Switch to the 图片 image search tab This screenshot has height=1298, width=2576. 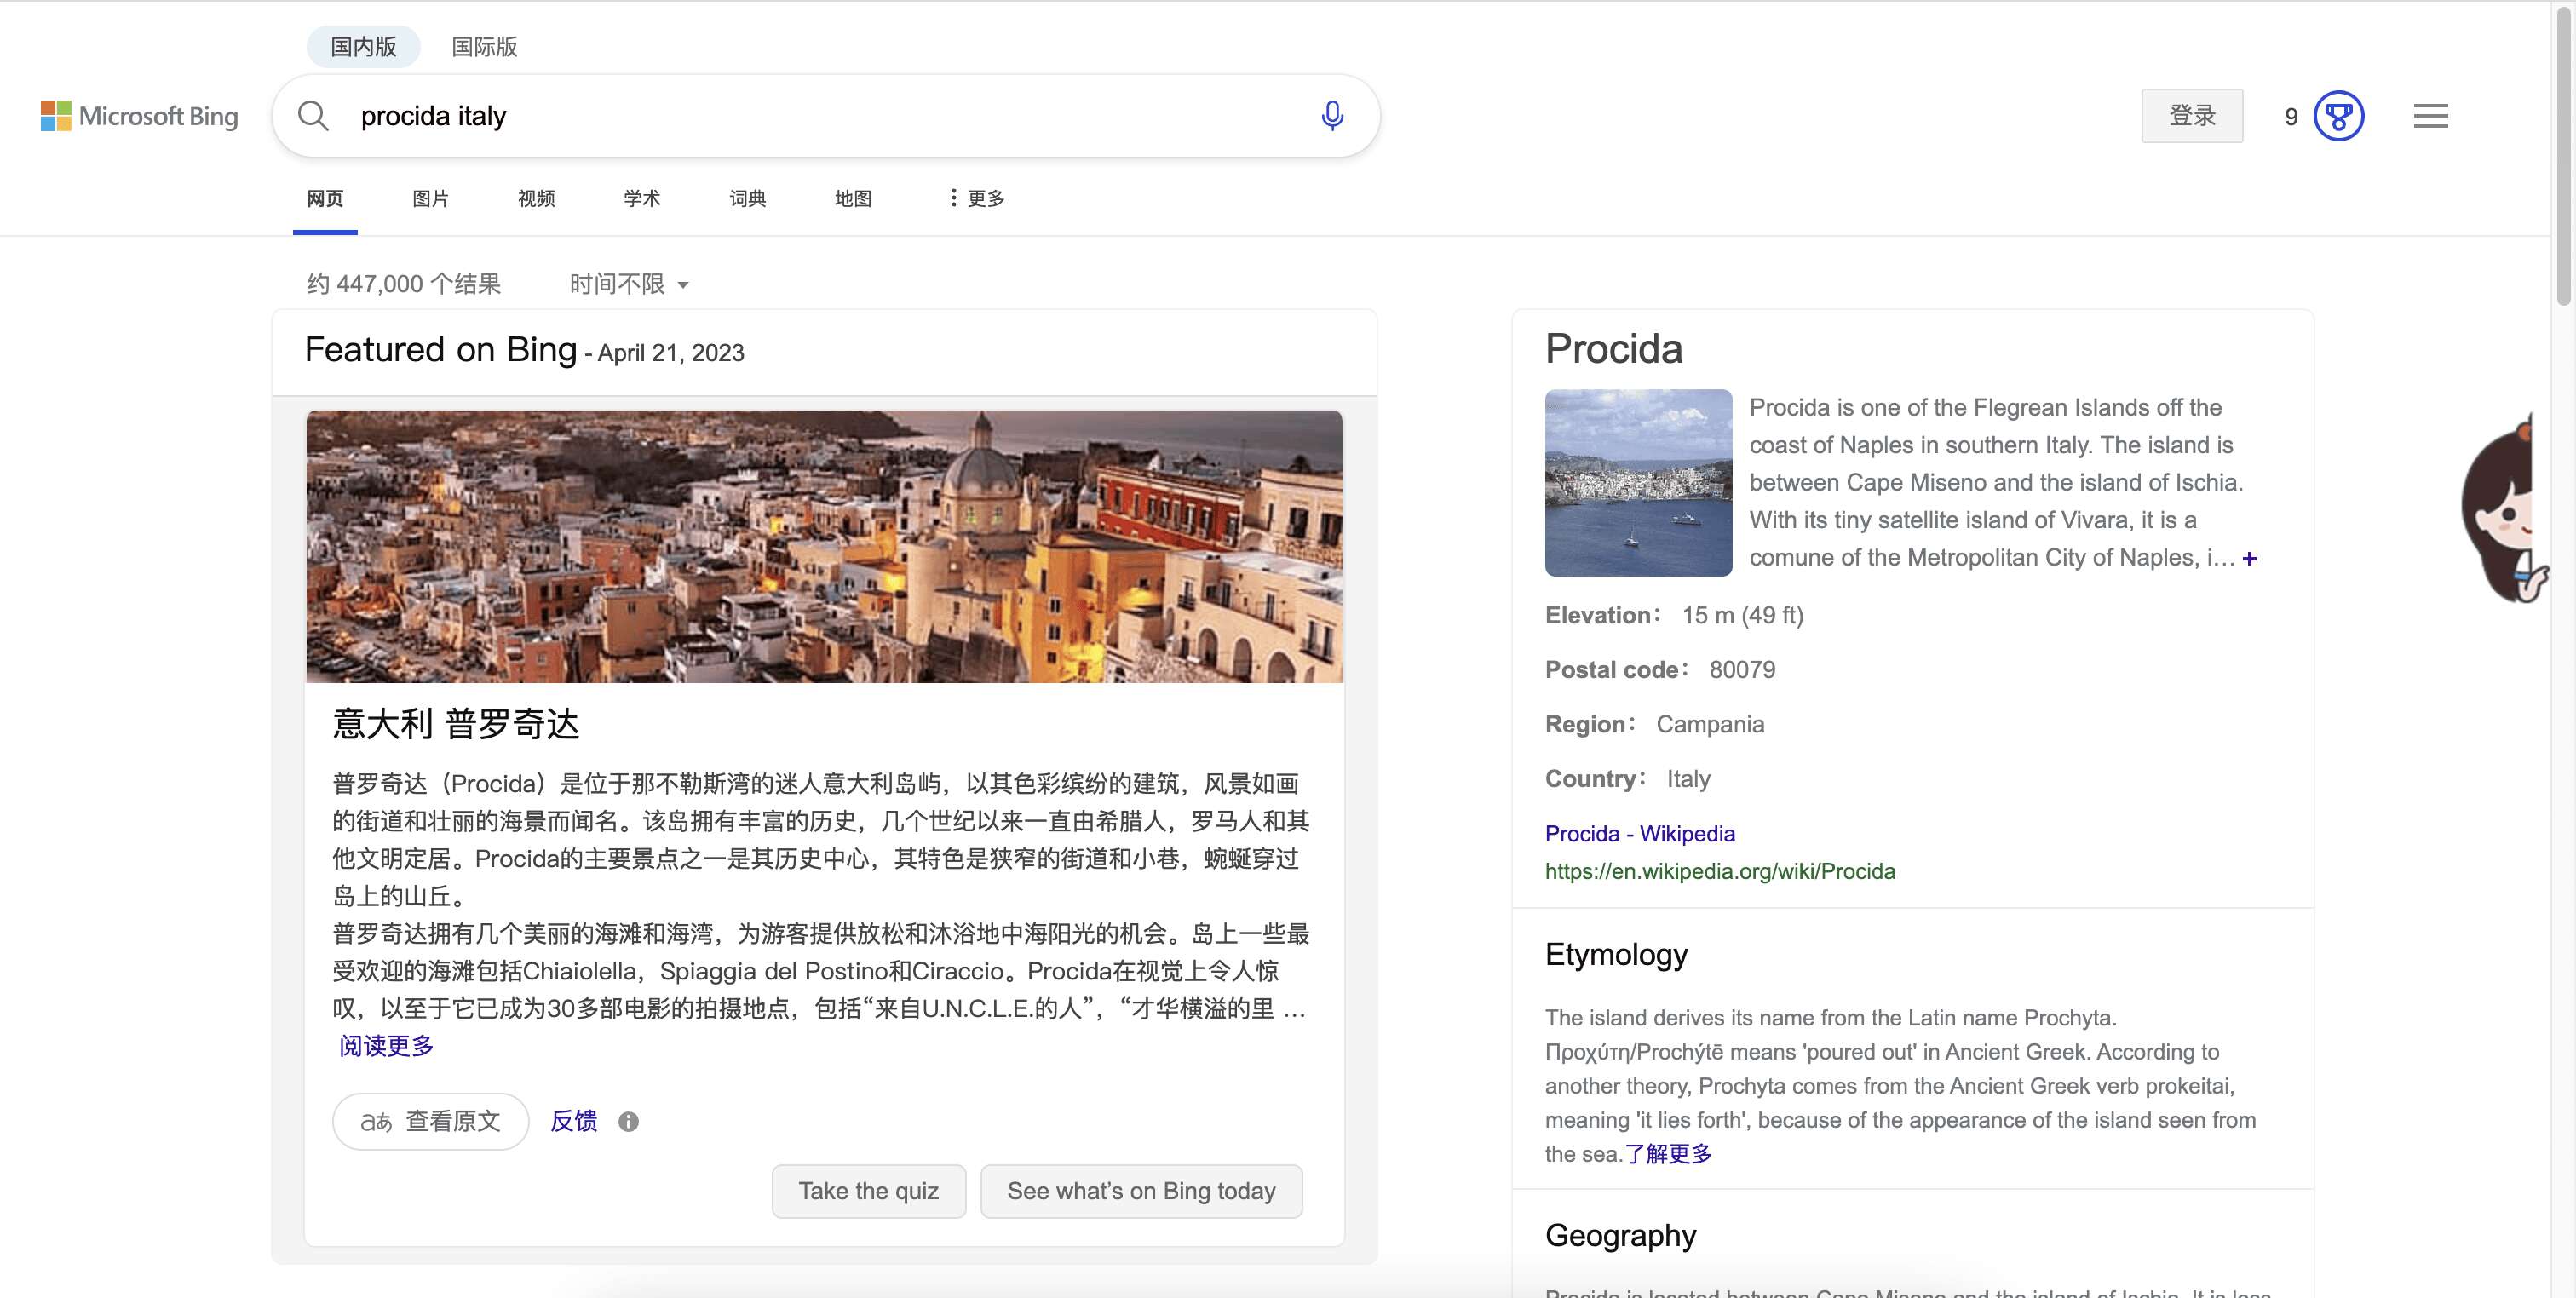coord(429,198)
